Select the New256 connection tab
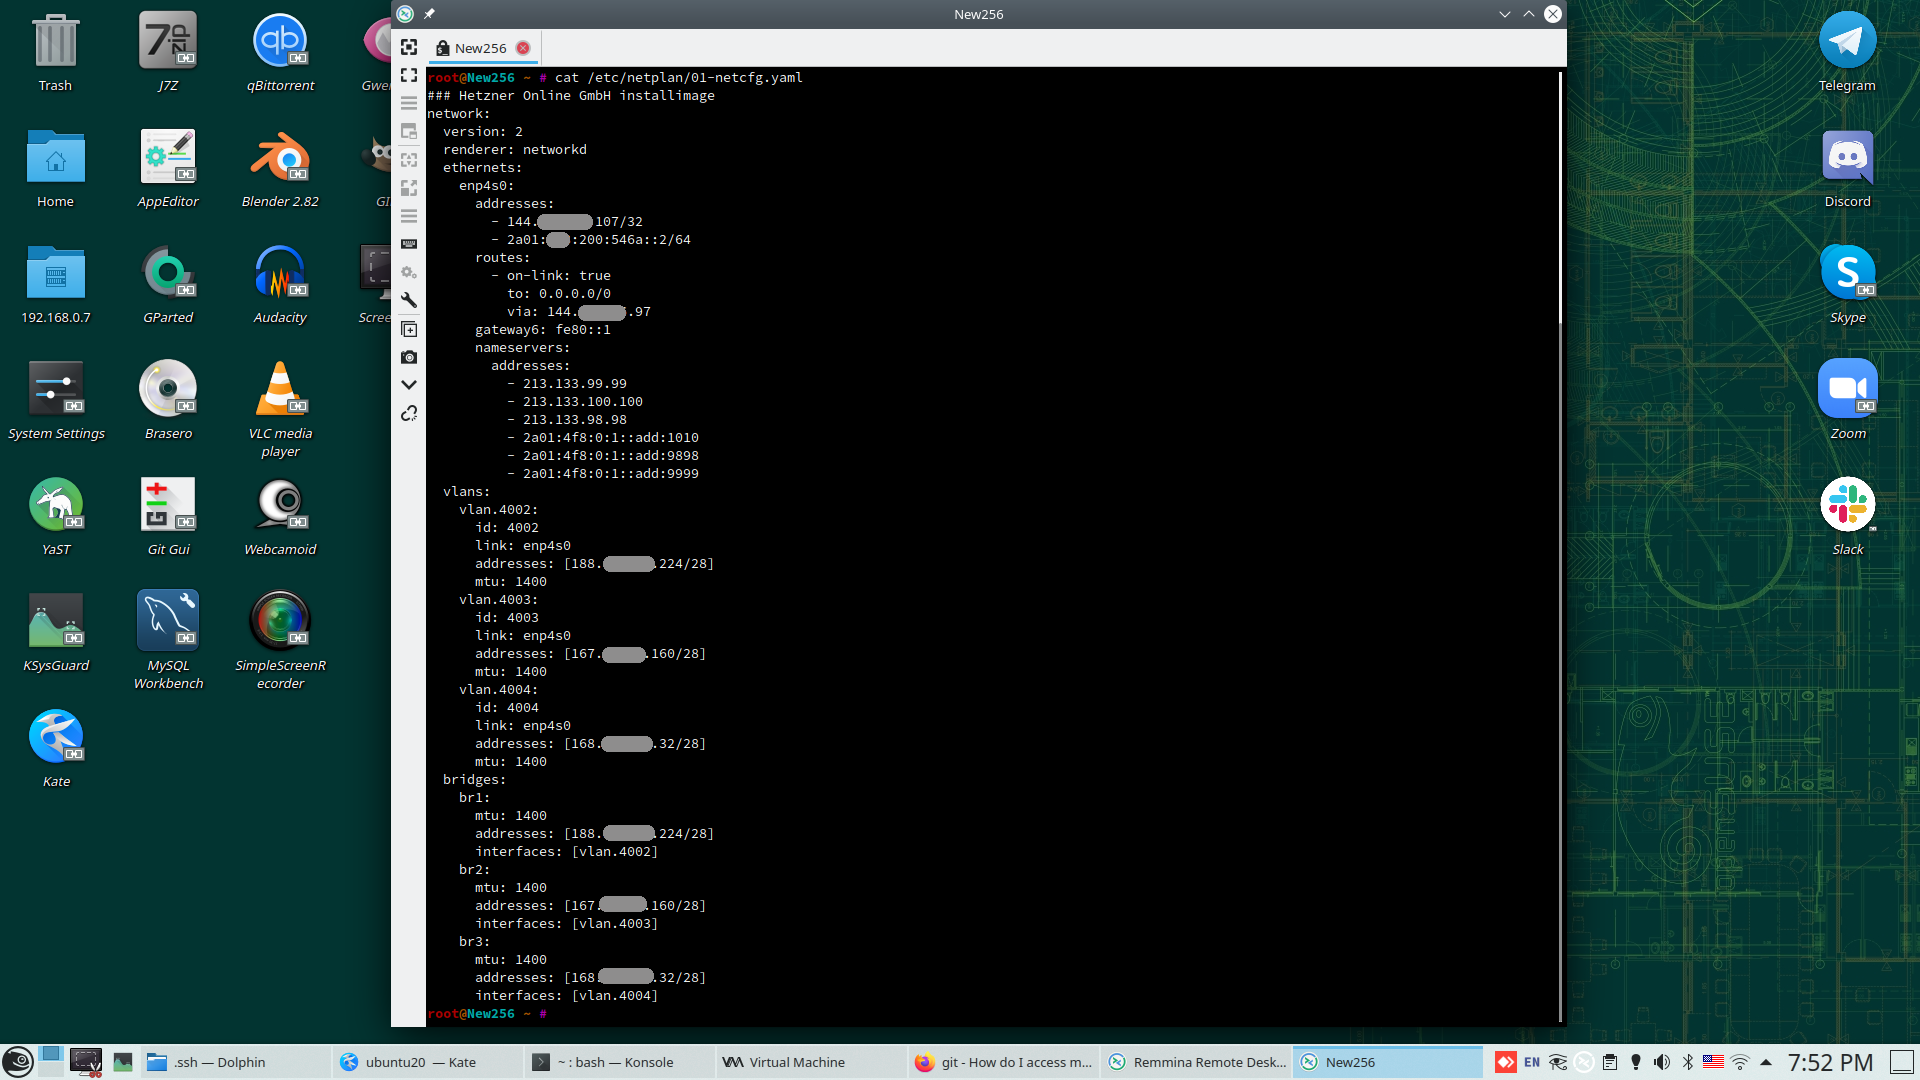Screen dimensions: 1920x1080 tap(479, 48)
